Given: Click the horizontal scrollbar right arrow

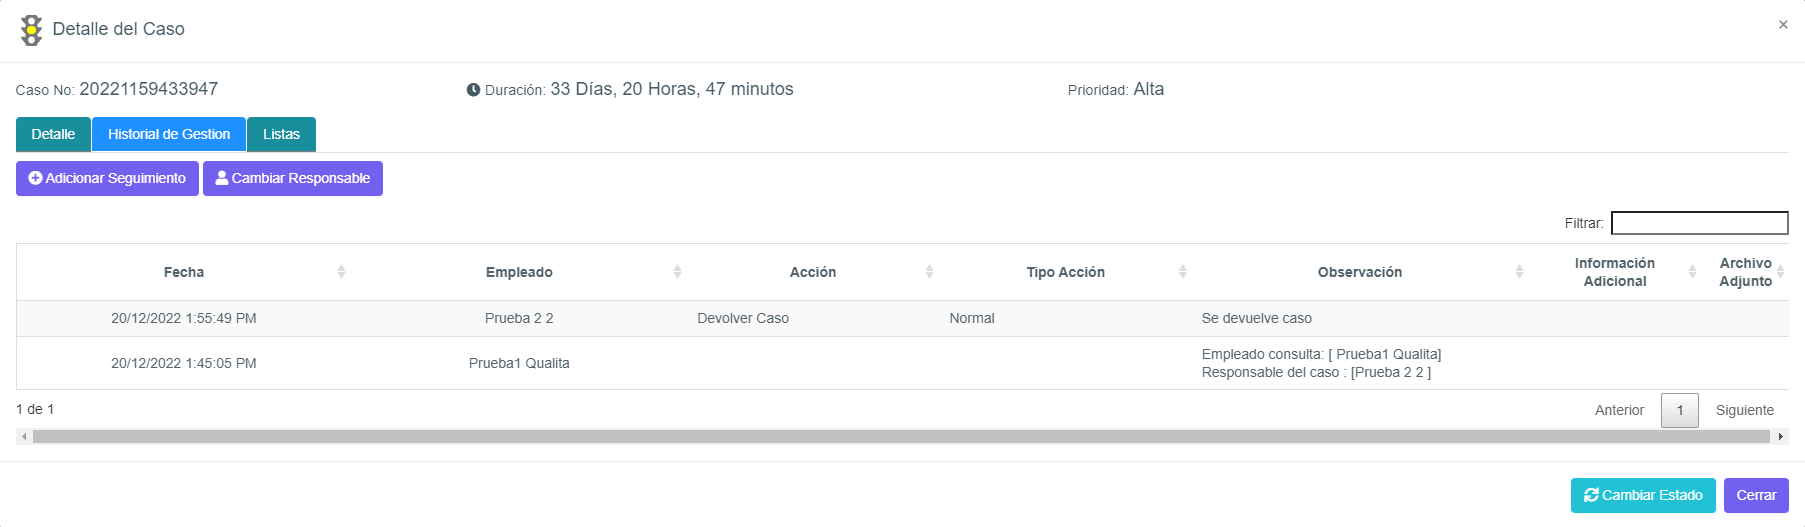Looking at the screenshot, I should 1780,437.
